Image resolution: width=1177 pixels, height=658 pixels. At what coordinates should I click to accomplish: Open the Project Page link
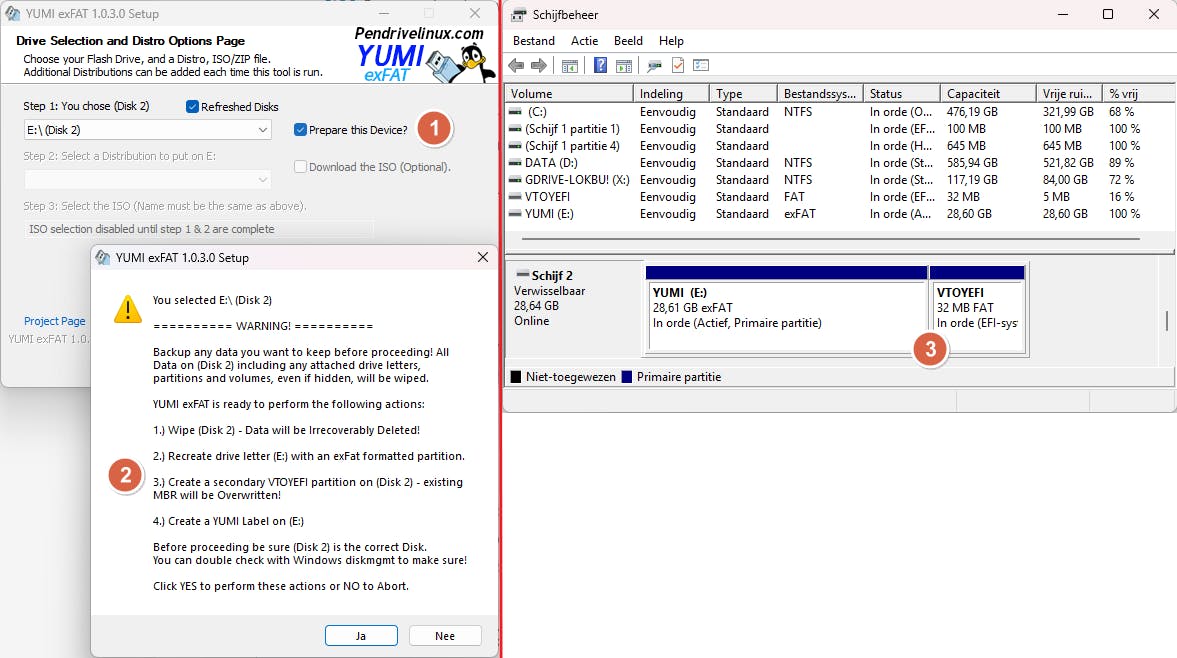(55, 321)
